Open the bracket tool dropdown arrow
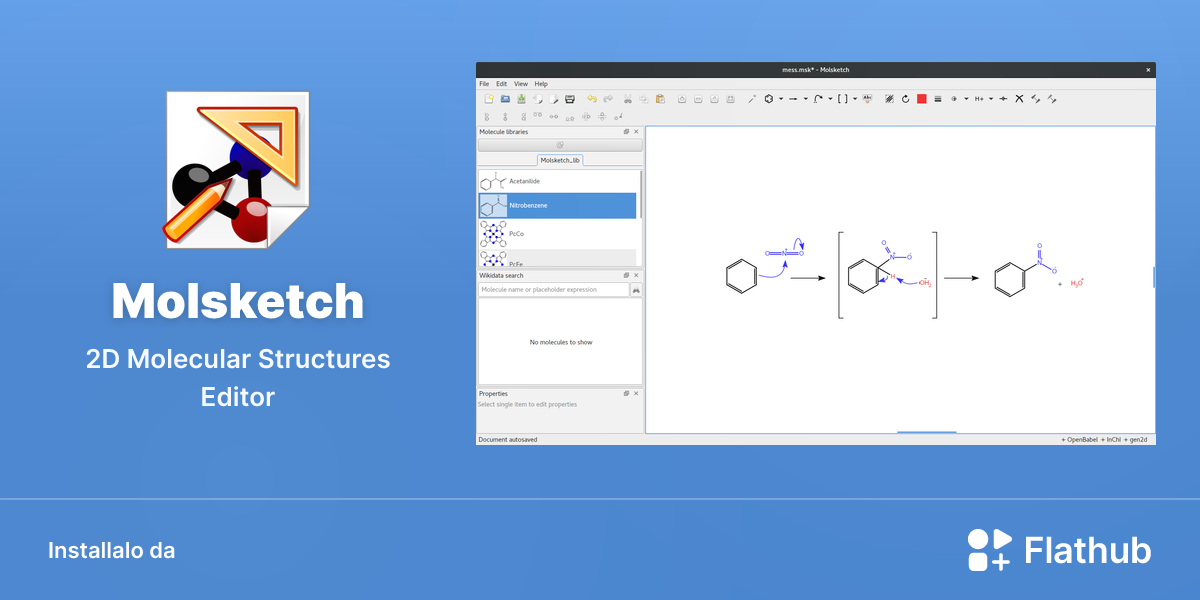Viewport: 1200px width, 600px height. pos(855,99)
